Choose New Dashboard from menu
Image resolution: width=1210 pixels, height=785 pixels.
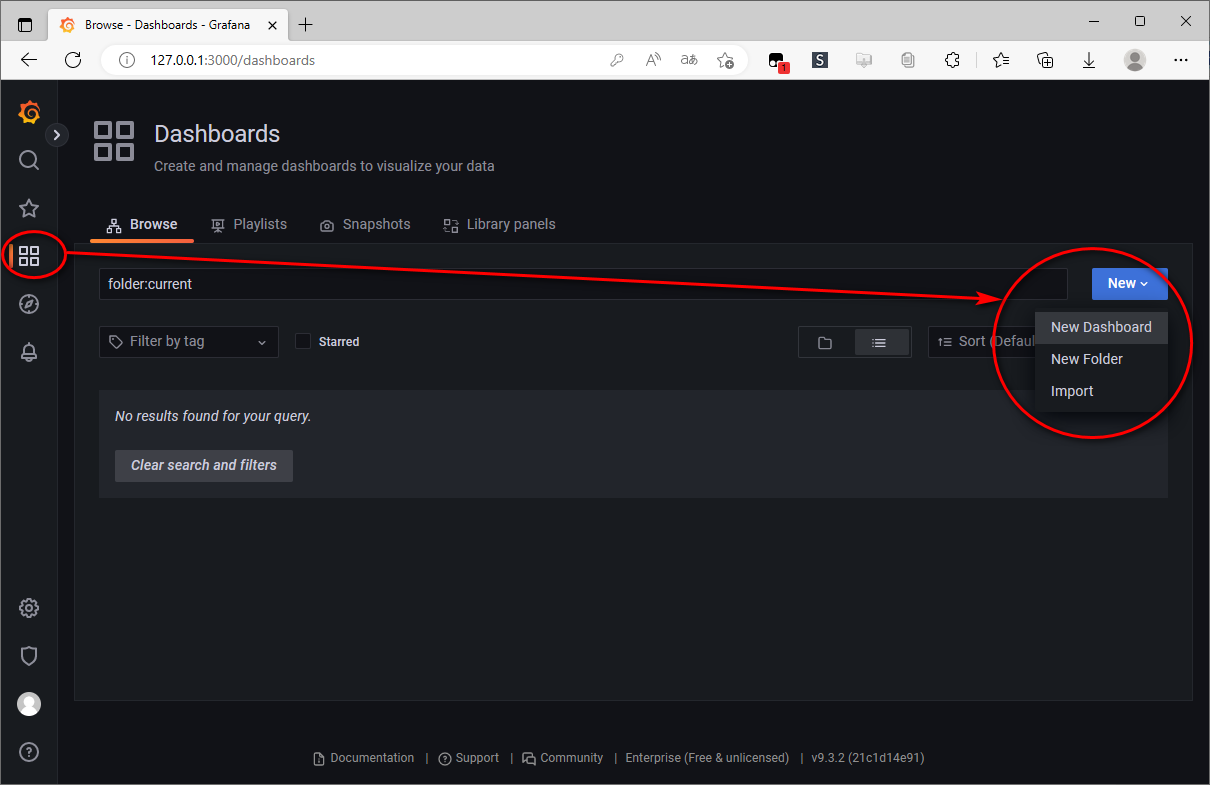click(1101, 327)
